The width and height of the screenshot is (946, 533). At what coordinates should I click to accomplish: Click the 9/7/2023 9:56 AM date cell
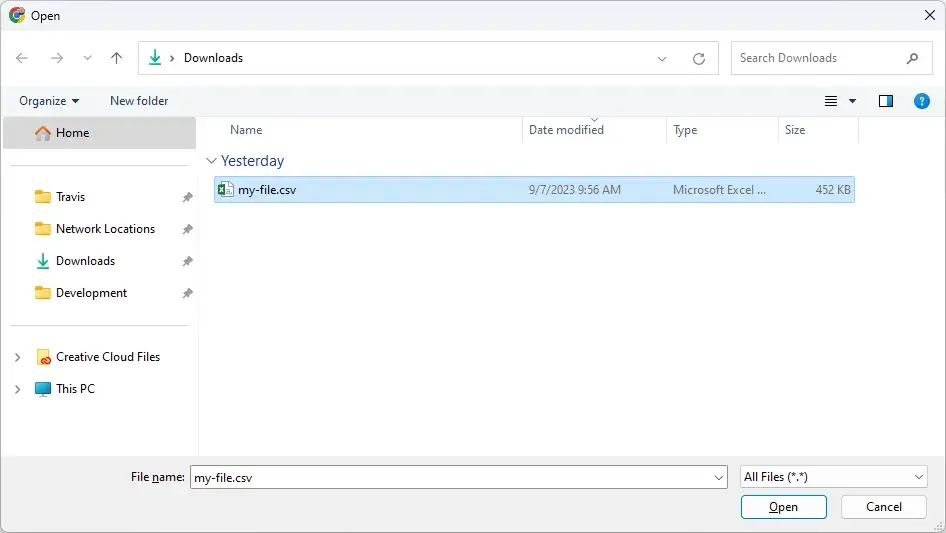tap(574, 190)
